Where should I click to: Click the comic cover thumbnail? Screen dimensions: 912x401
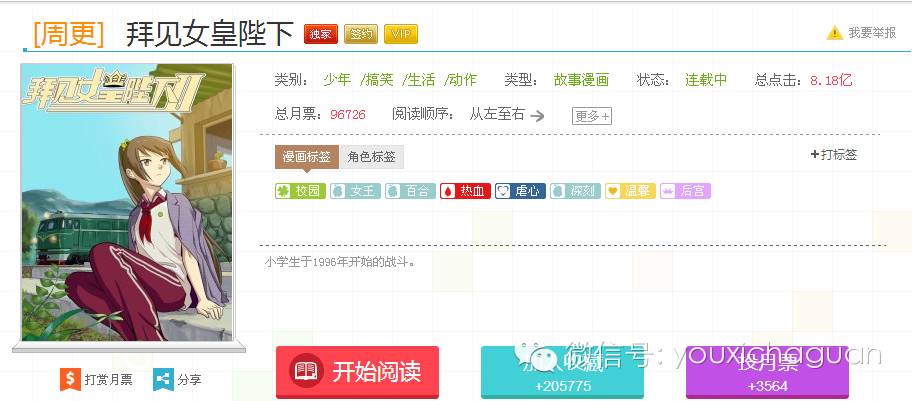127,202
